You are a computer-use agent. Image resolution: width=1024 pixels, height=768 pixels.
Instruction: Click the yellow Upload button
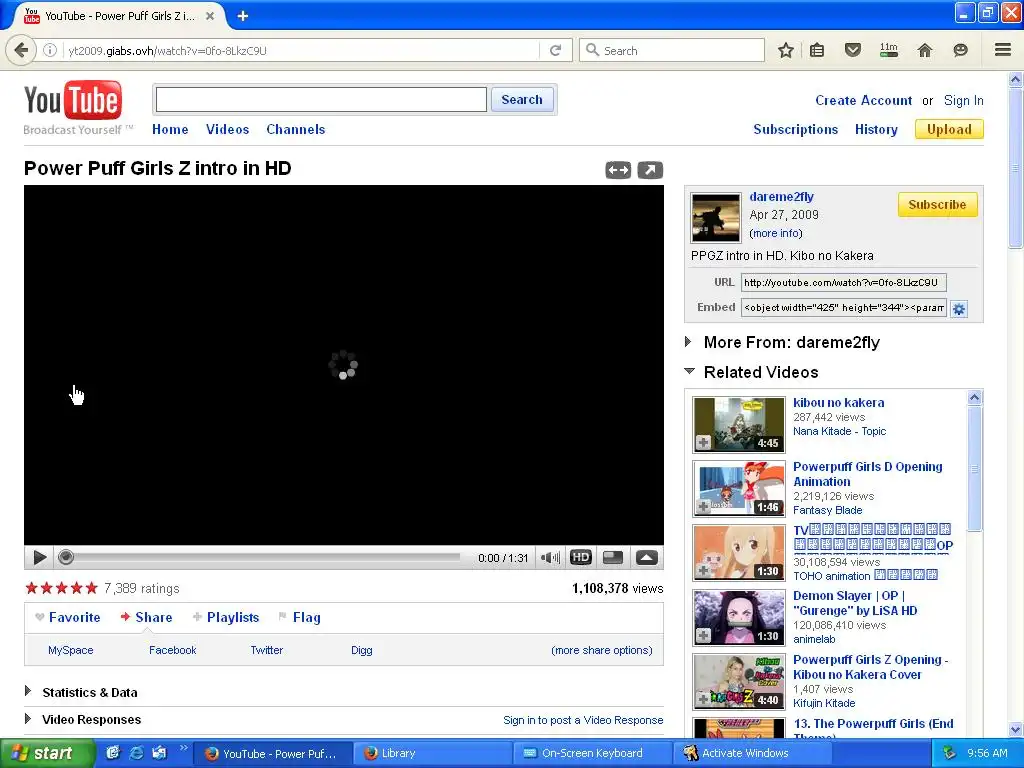tap(949, 129)
